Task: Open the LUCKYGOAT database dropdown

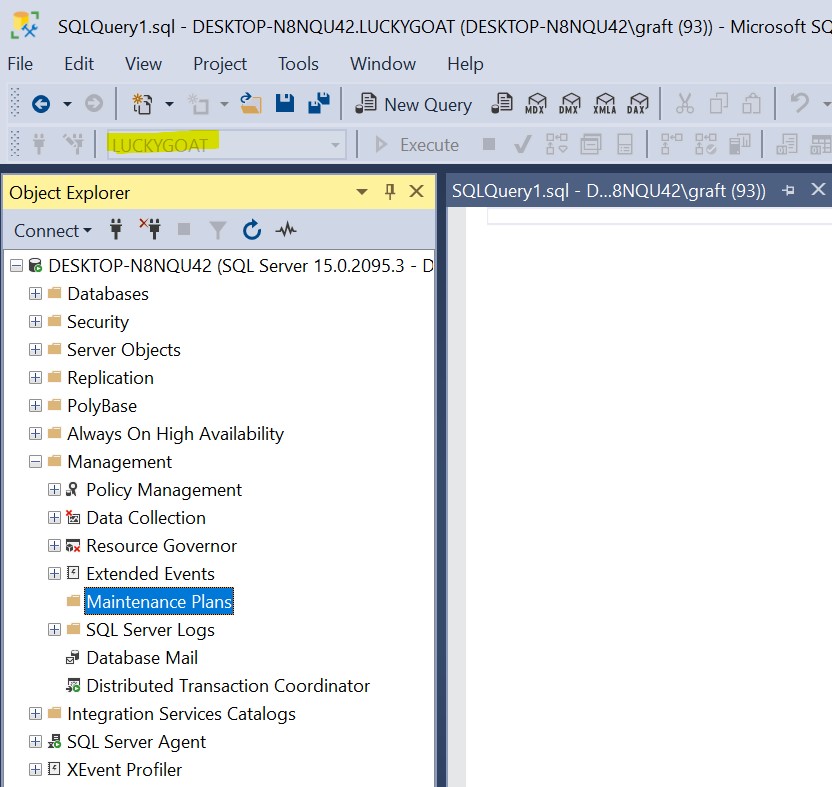Action: [335, 145]
